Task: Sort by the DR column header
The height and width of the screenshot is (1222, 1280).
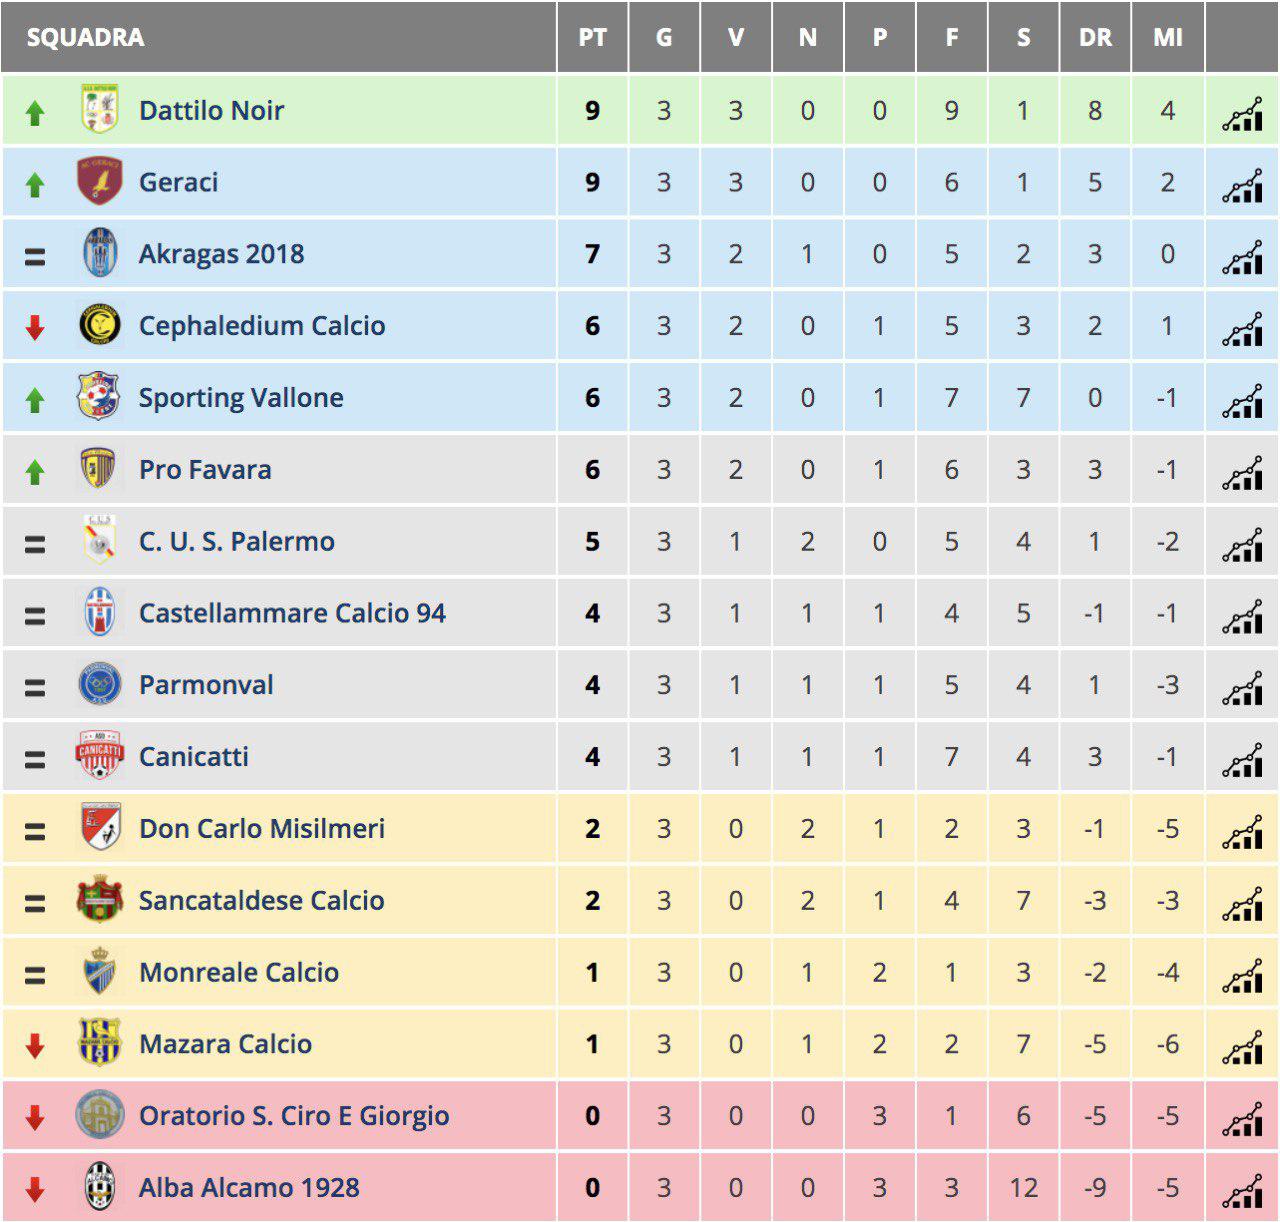Action: tap(1095, 38)
